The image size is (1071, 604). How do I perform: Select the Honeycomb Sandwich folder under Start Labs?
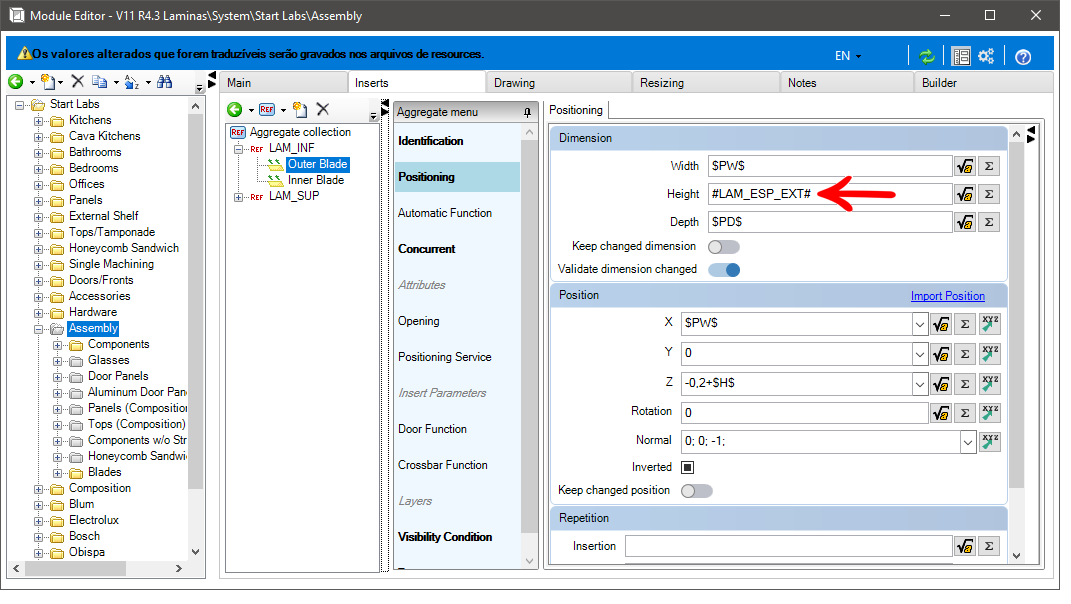124,248
